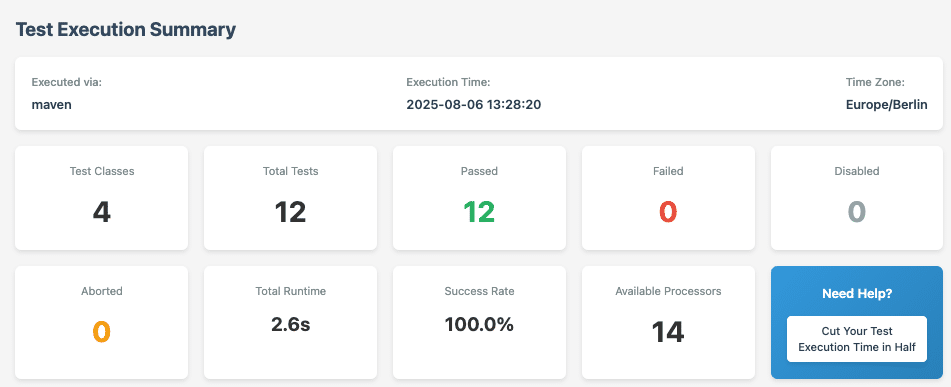Select the Total Runtime 2.6s card
Screen dimensions: 951x387
point(290,322)
